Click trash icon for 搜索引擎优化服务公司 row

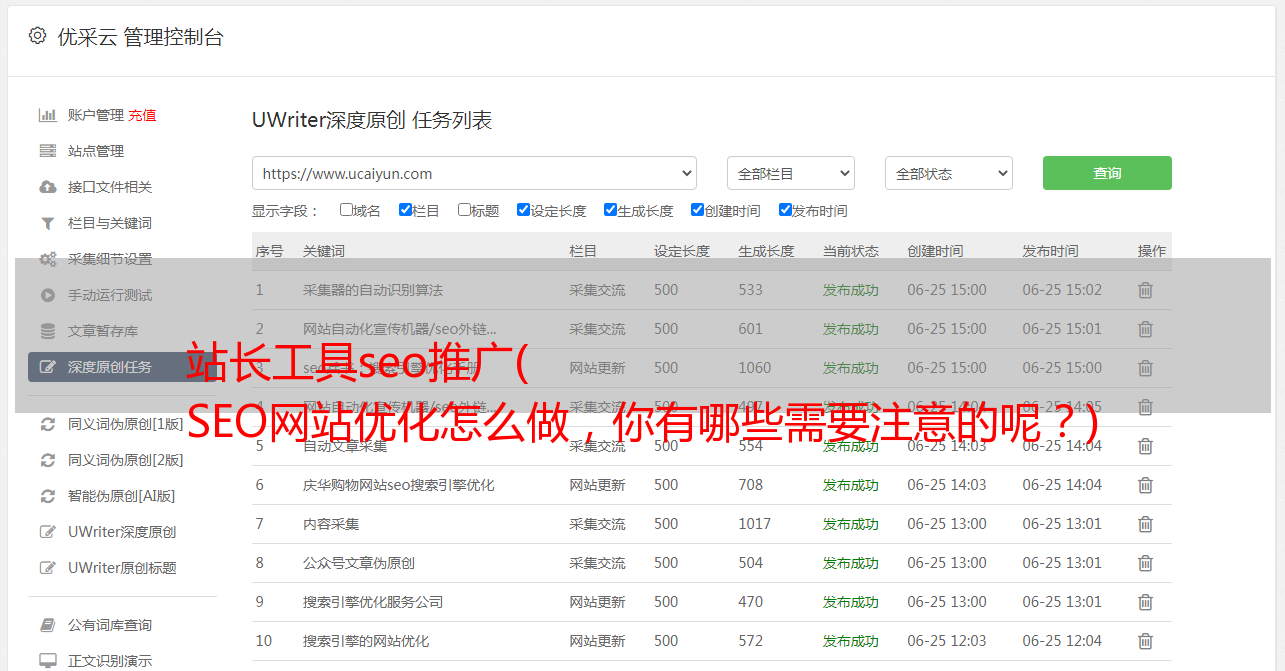[x=1145, y=602]
